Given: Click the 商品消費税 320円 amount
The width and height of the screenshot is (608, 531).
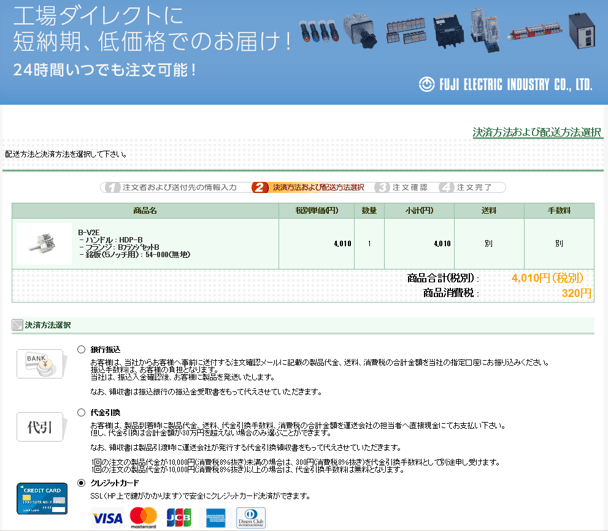Looking at the screenshot, I should (x=576, y=293).
